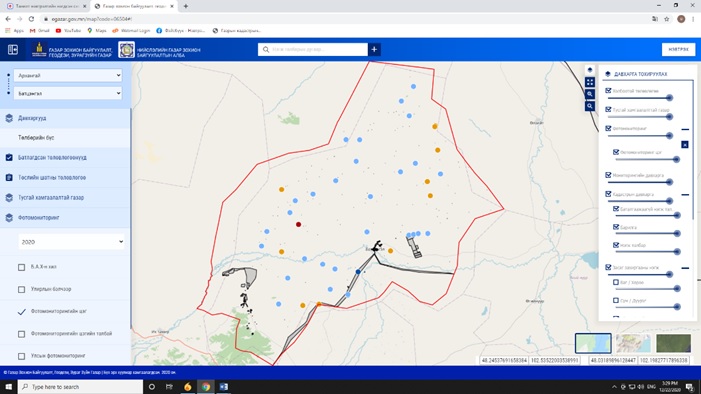Uncheck the Мониторингийн давхарга layer checkbox
701x394 pixels.
coord(608,175)
